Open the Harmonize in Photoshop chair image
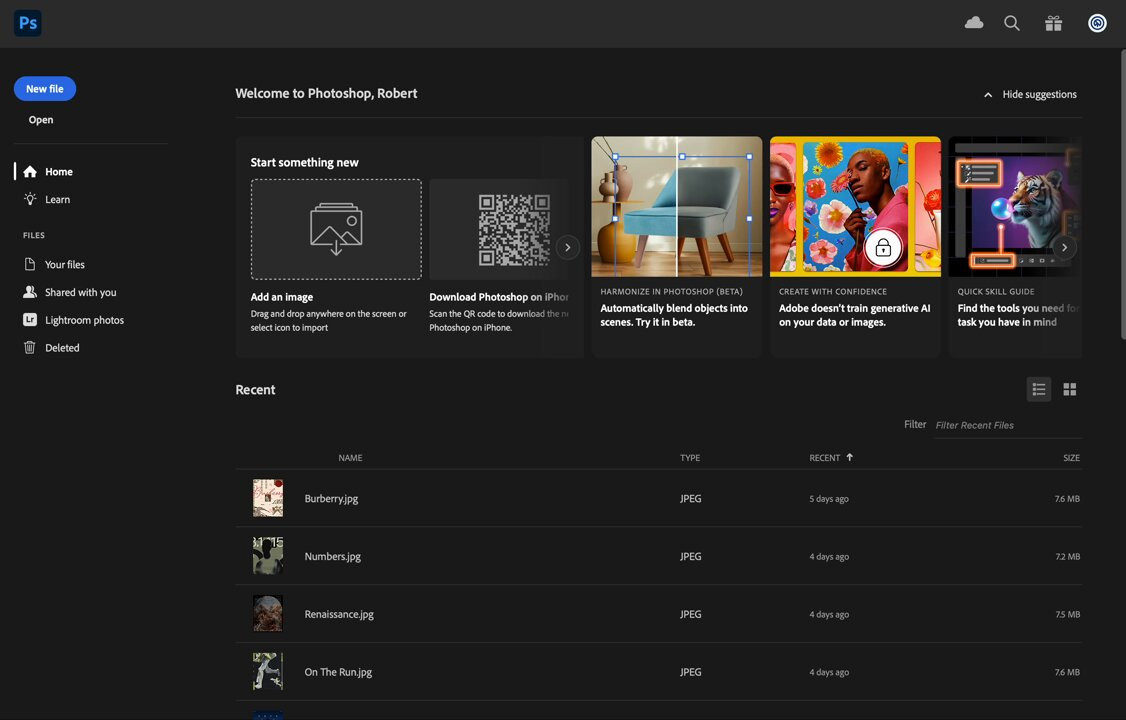 676,207
